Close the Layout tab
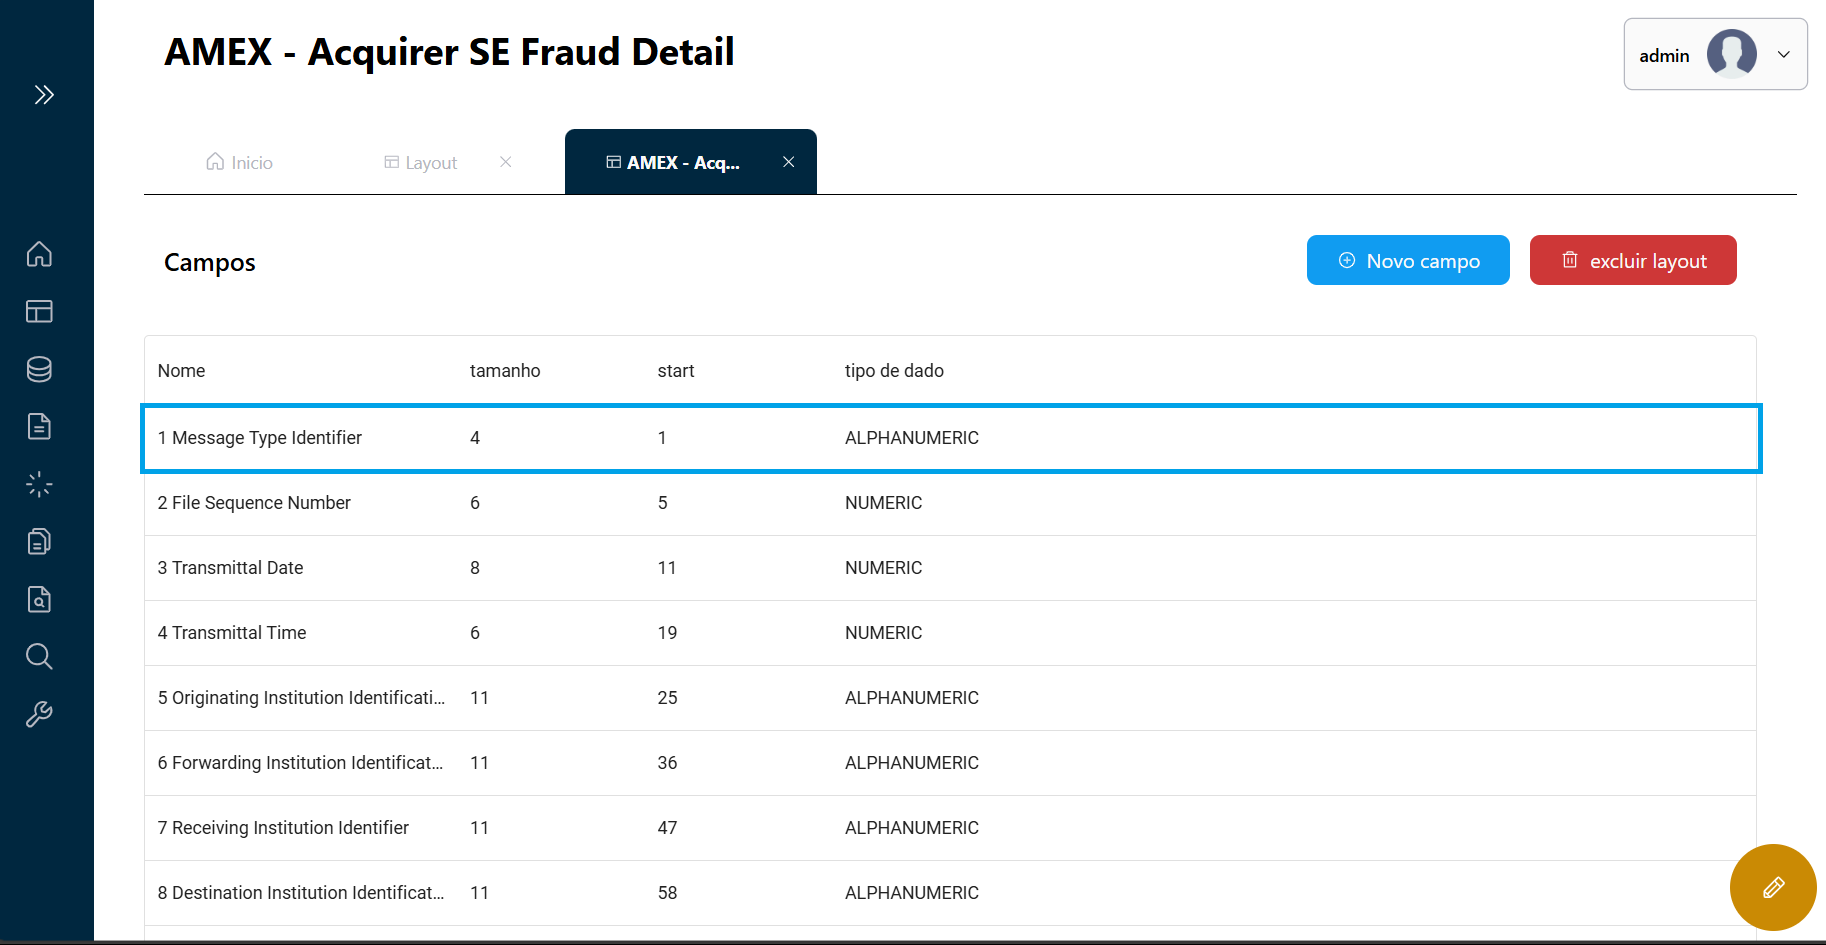Image resolution: width=1826 pixels, height=945 pixels. tap(506, 162)
